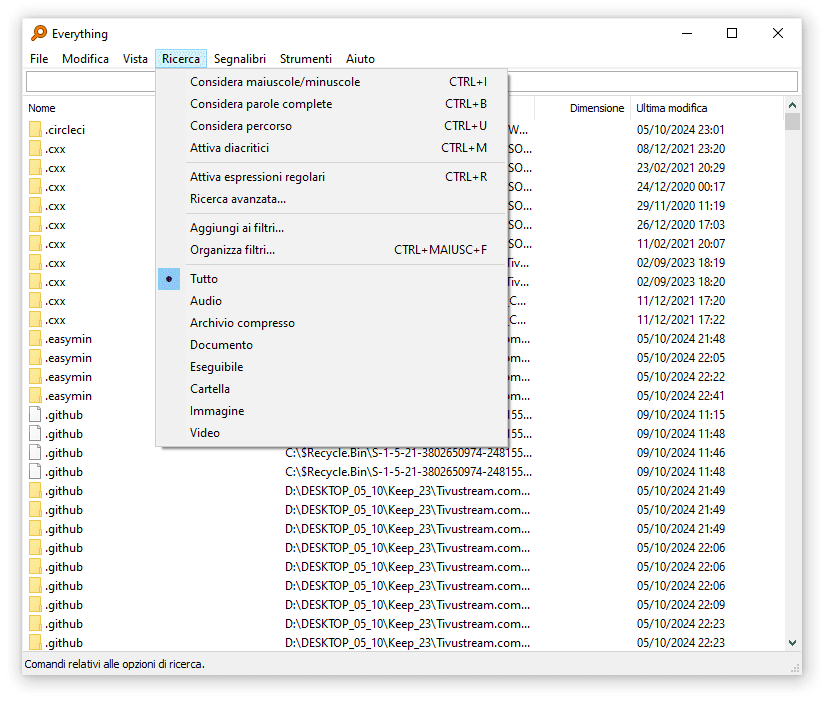Click folder icon of .cxx dated 11/12/2021 17:22
Image resolution: width=826 pixels, height=701 pixels.
pyautogui.click(x=35, y=320)
